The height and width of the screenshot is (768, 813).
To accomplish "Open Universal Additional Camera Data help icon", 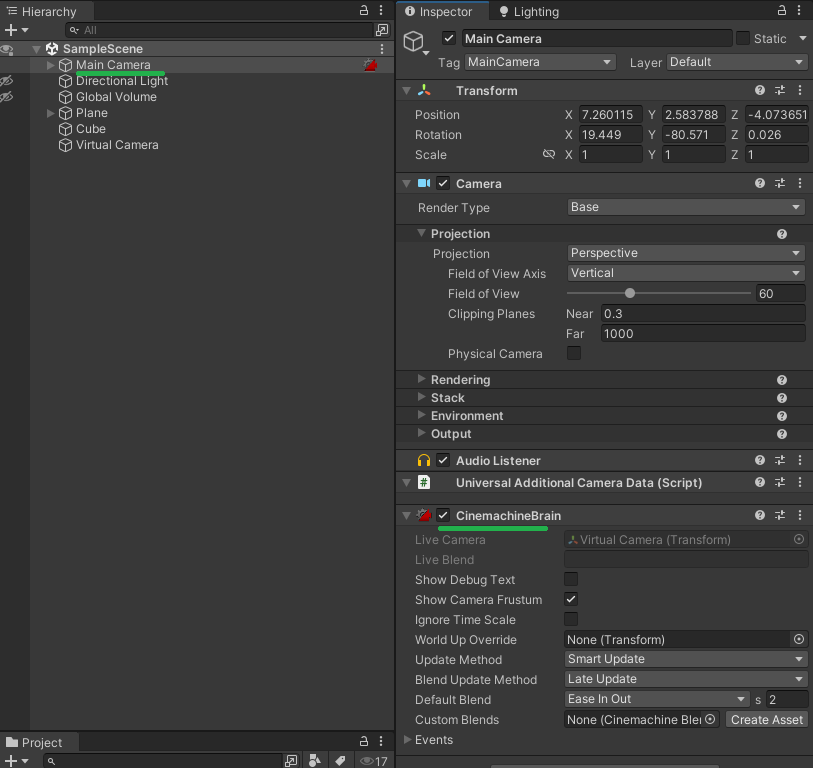I will (760, 482).
